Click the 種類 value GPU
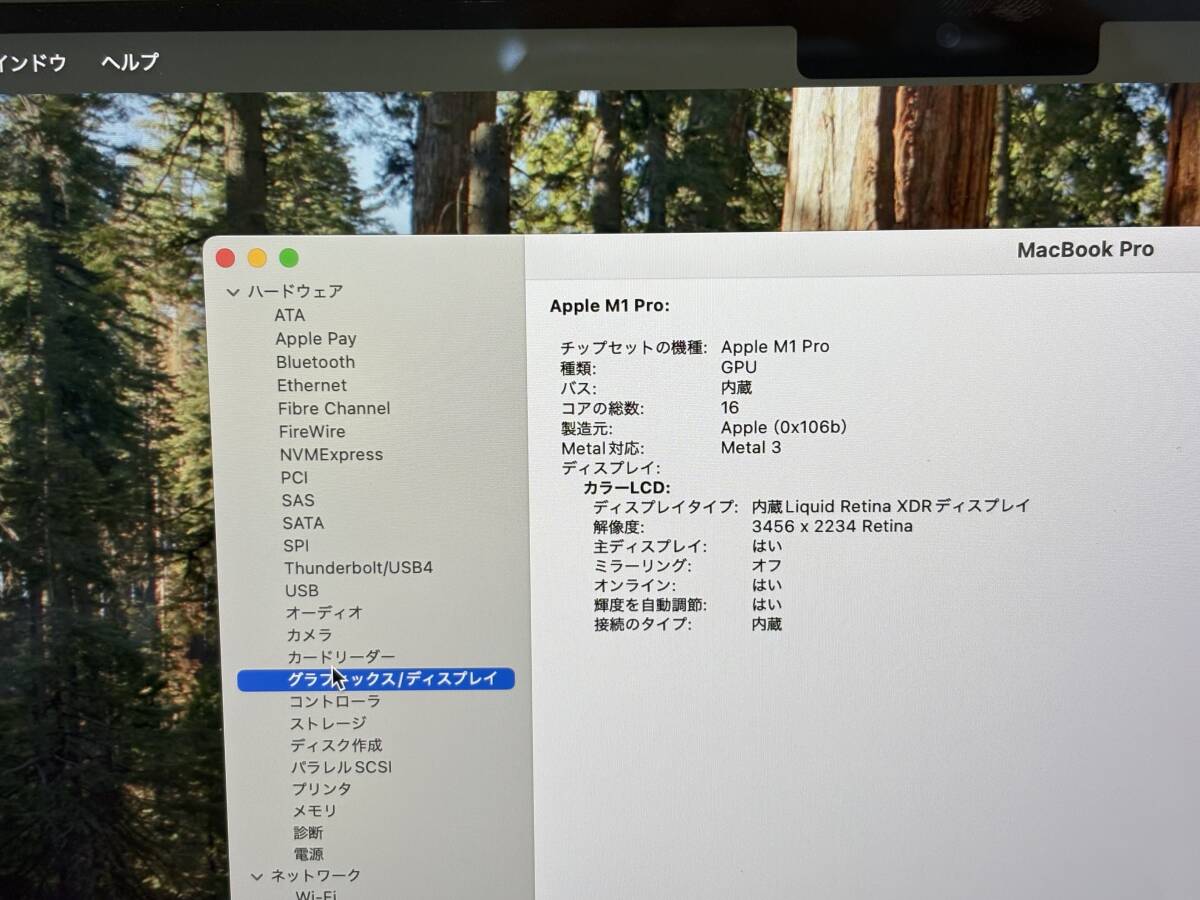Screen dimensions: 1200x900 (739, 367)
